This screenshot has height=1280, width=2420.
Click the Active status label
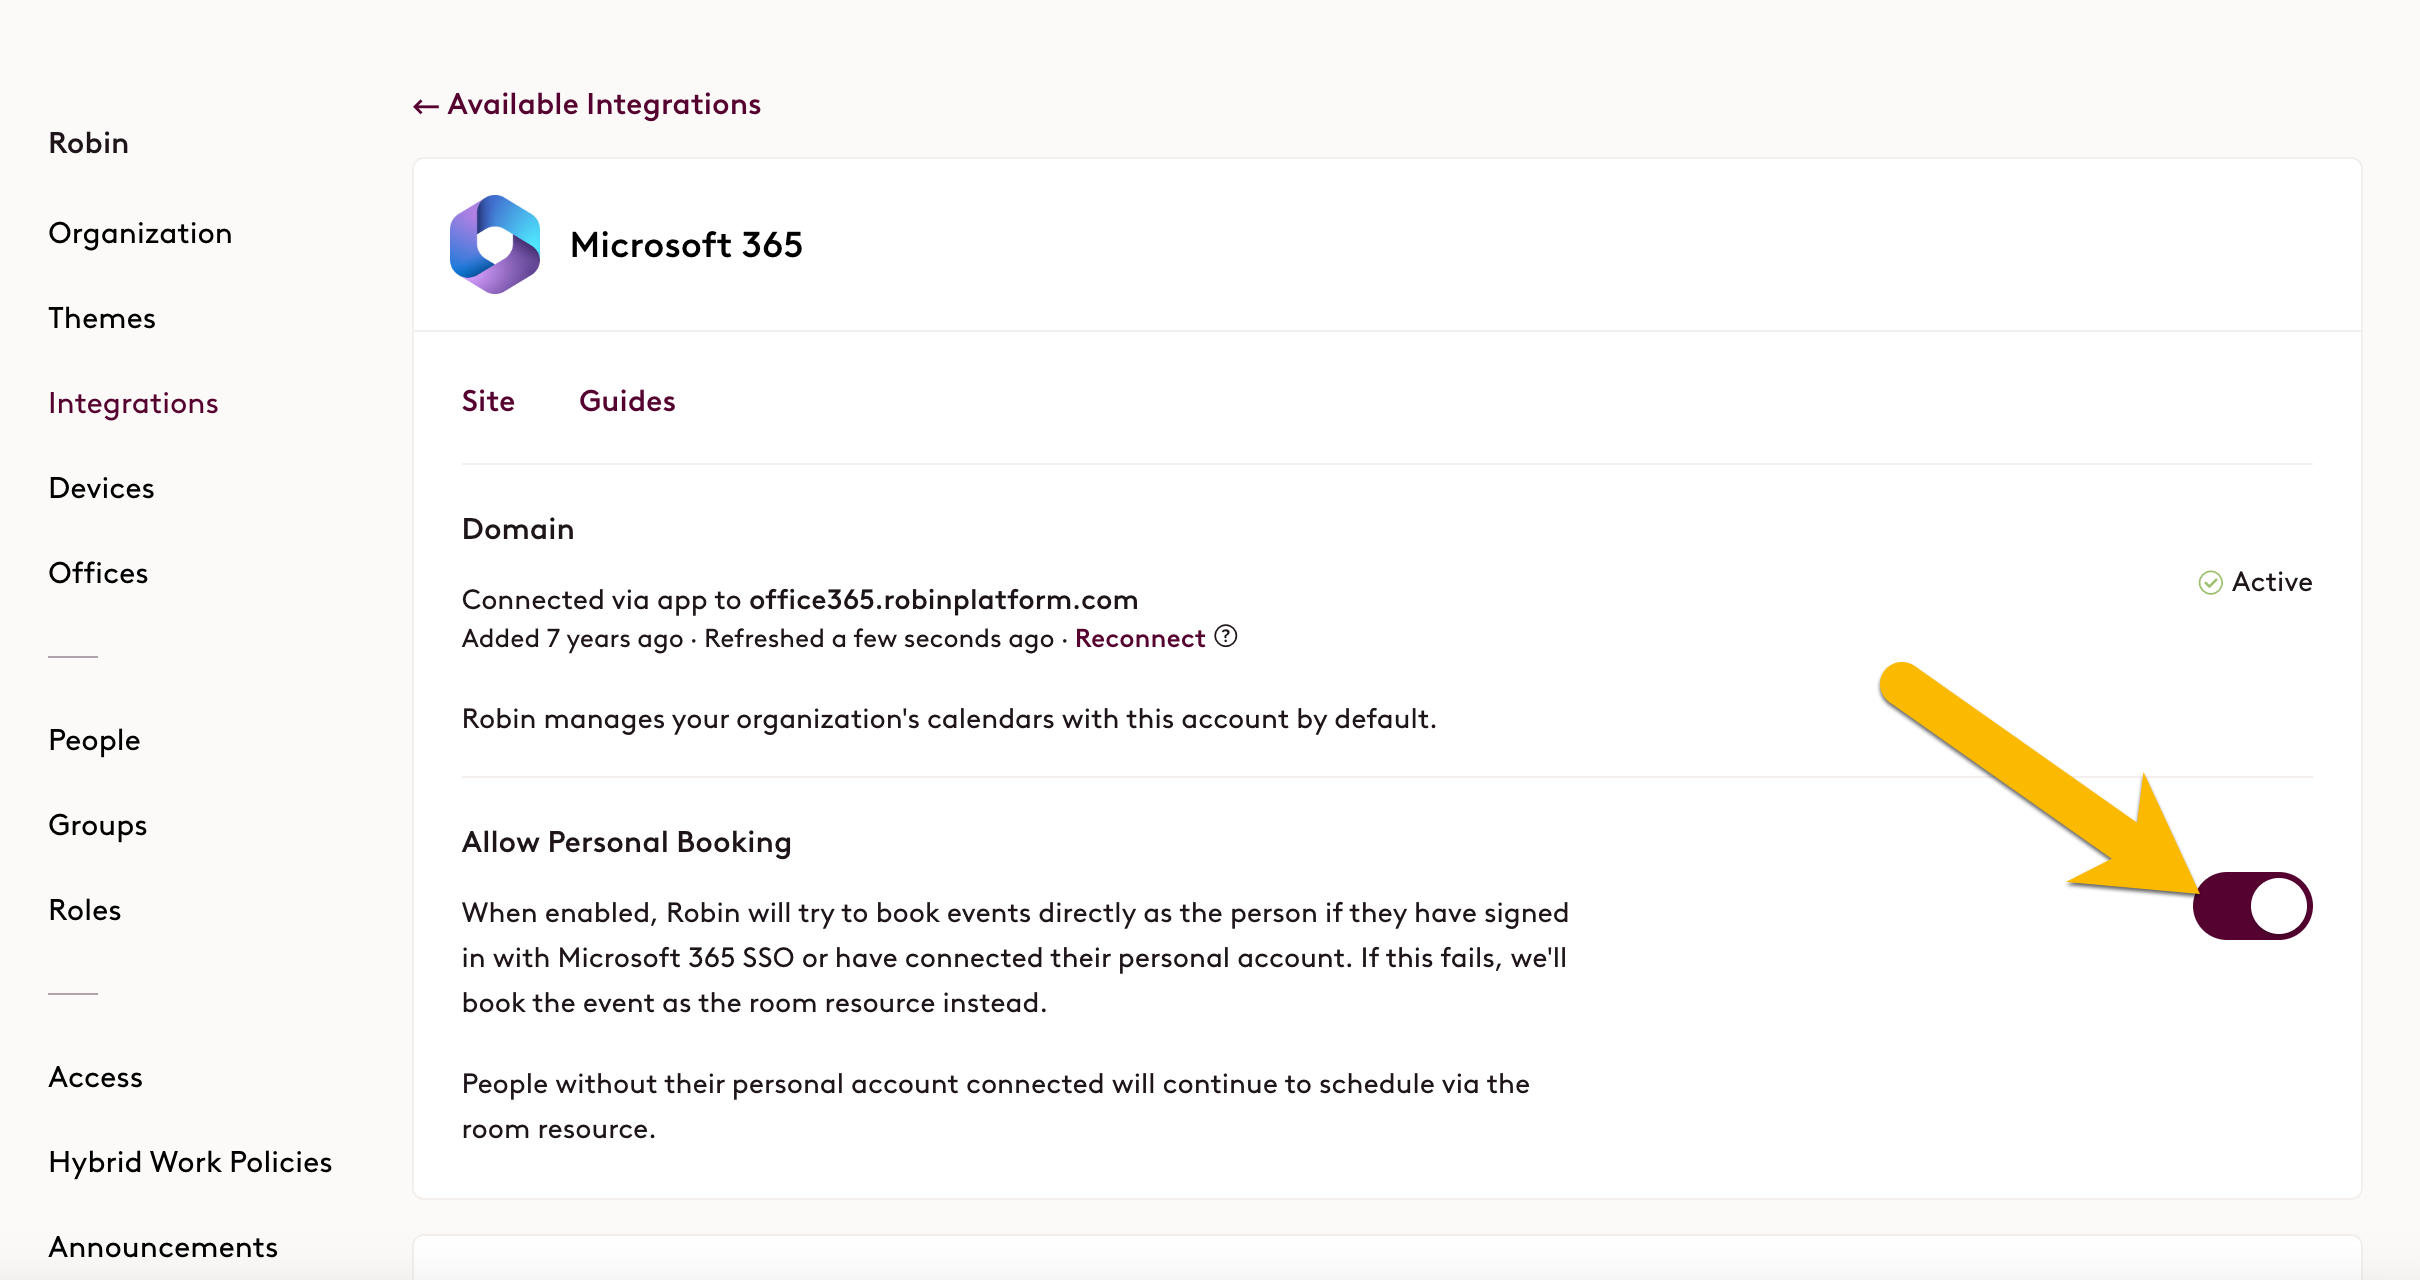(2272, 582)
